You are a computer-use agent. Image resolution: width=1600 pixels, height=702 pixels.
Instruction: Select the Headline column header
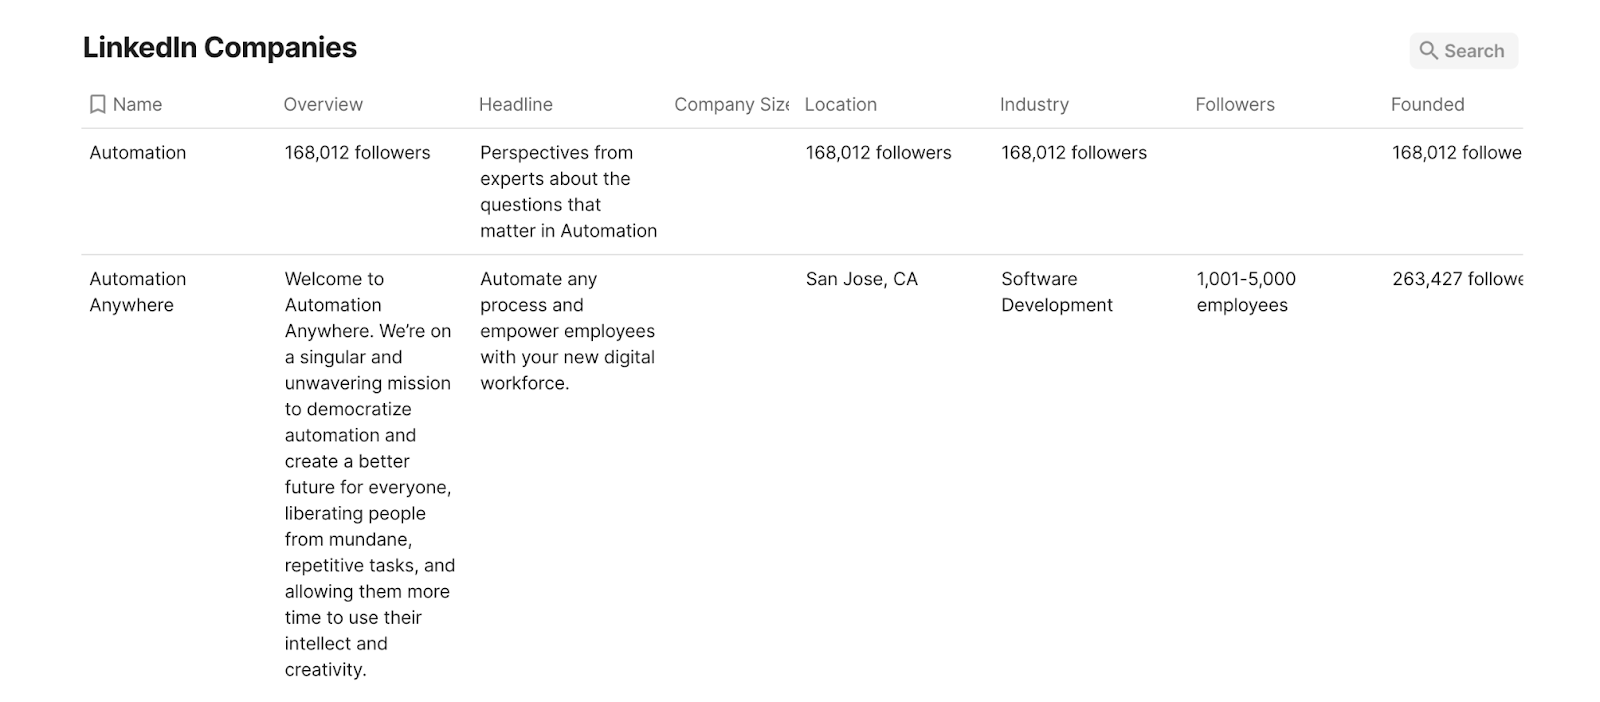[x=515, y=105]
